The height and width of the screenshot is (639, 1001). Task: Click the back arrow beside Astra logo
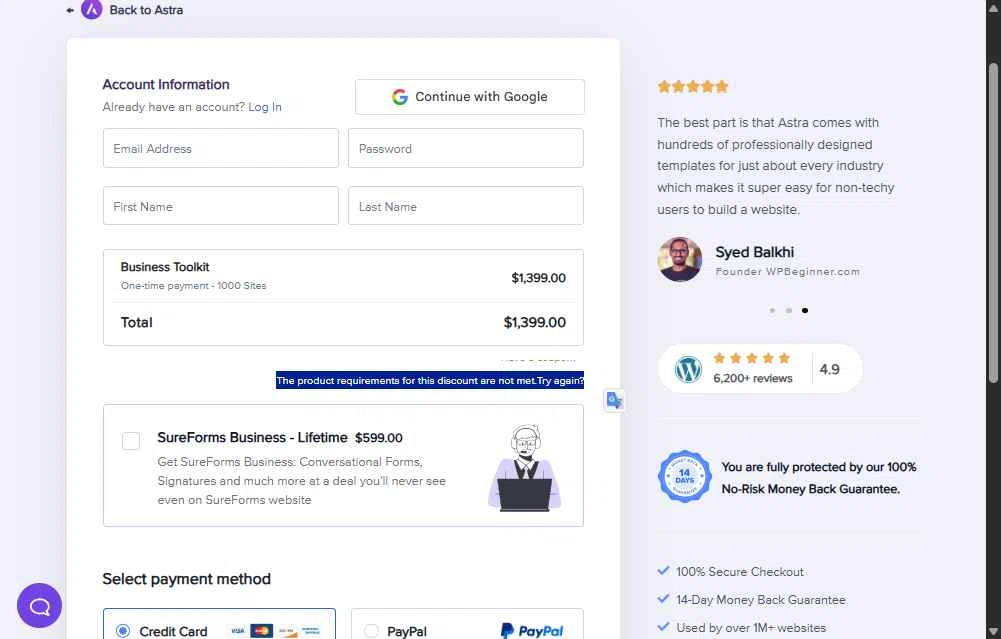click(70, 10)
